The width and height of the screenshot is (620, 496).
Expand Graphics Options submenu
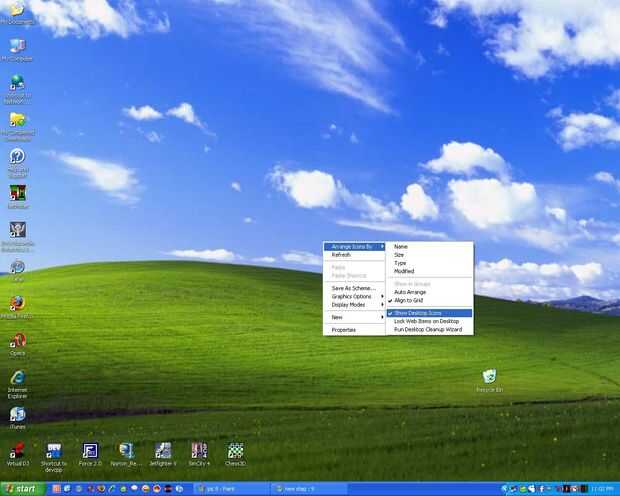[354, 296]
